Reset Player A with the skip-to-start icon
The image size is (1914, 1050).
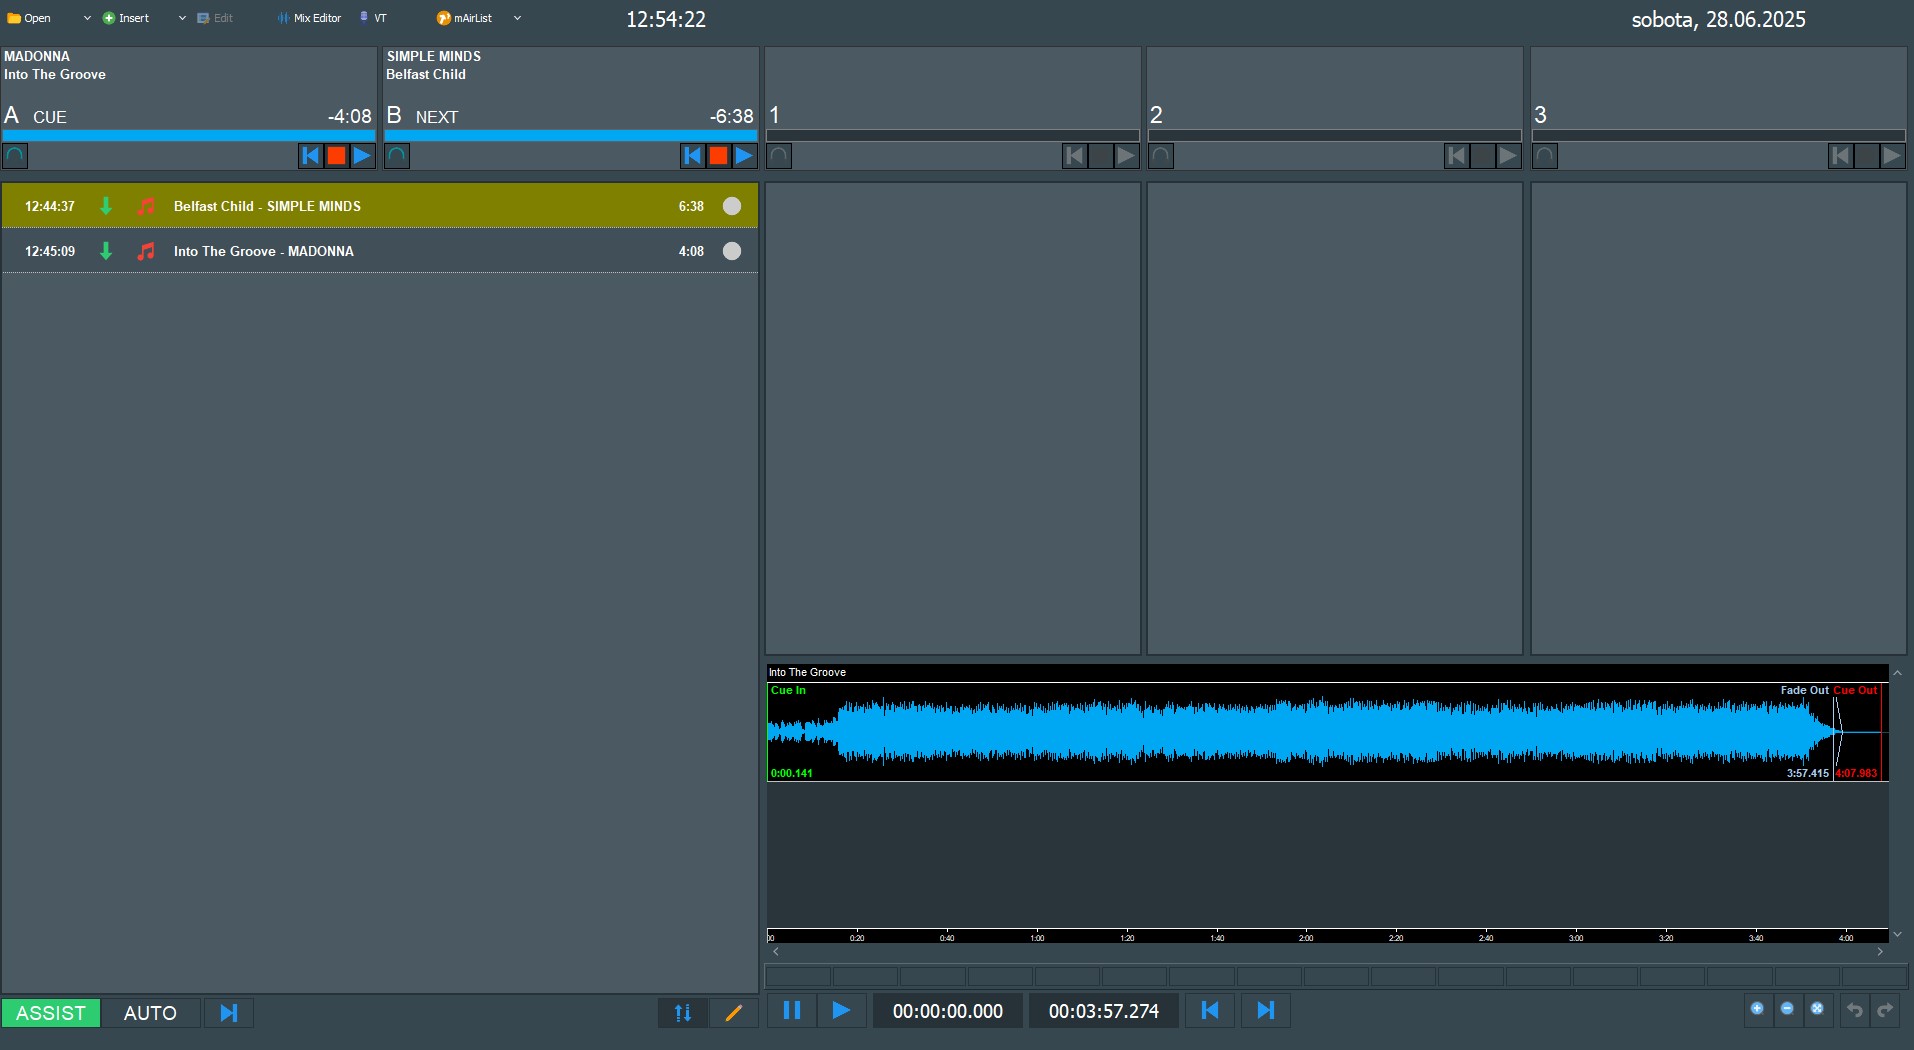click(x=311, y=156)
